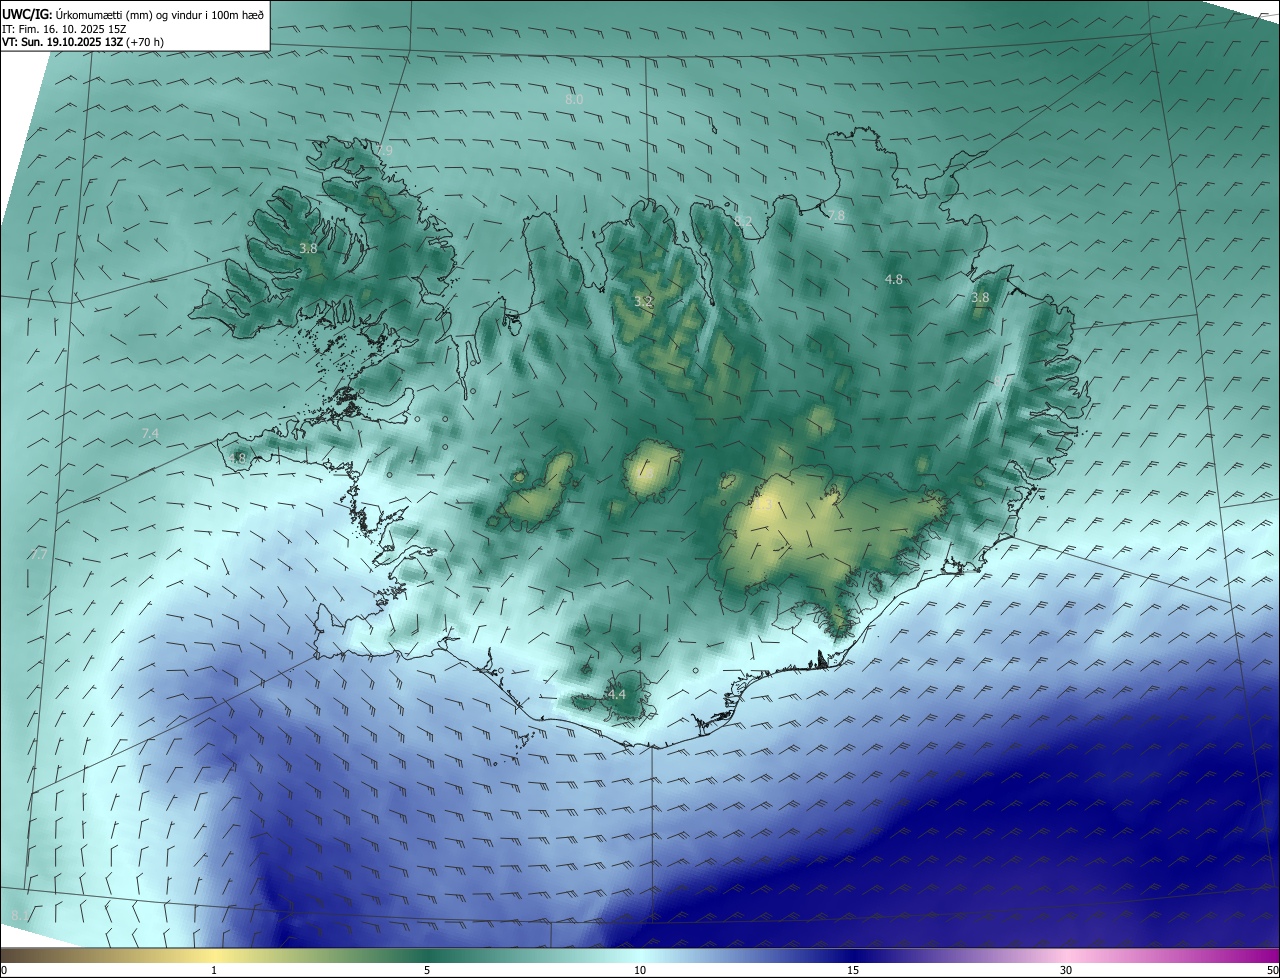Click the 8.2 value on the north coast

coord(743,221)
